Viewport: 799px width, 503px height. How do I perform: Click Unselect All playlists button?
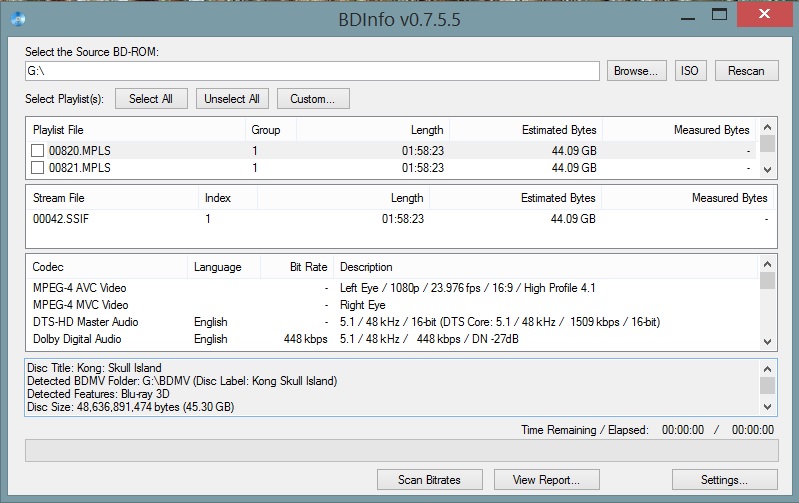click(x=232, y=99)
